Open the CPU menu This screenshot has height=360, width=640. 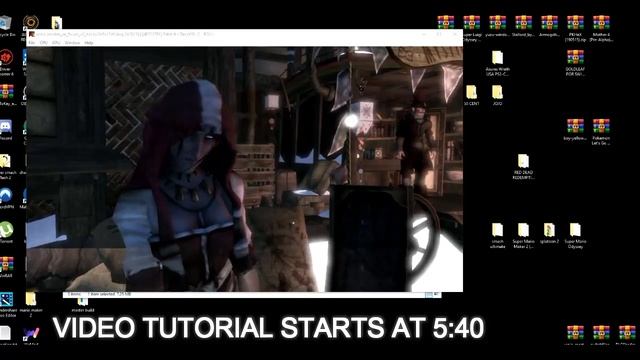point(44,42)
